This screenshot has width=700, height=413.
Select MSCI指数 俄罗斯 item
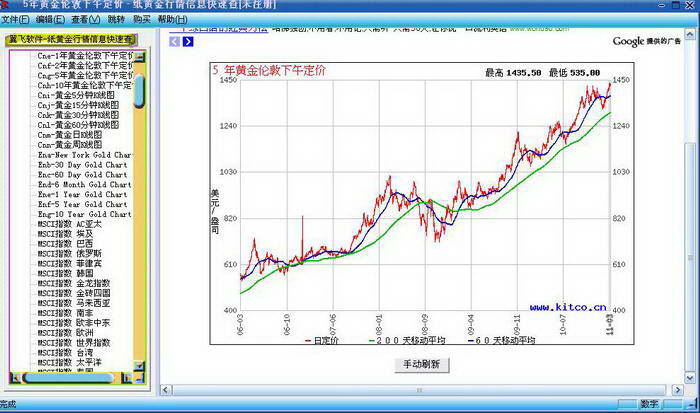pos(70,254)
